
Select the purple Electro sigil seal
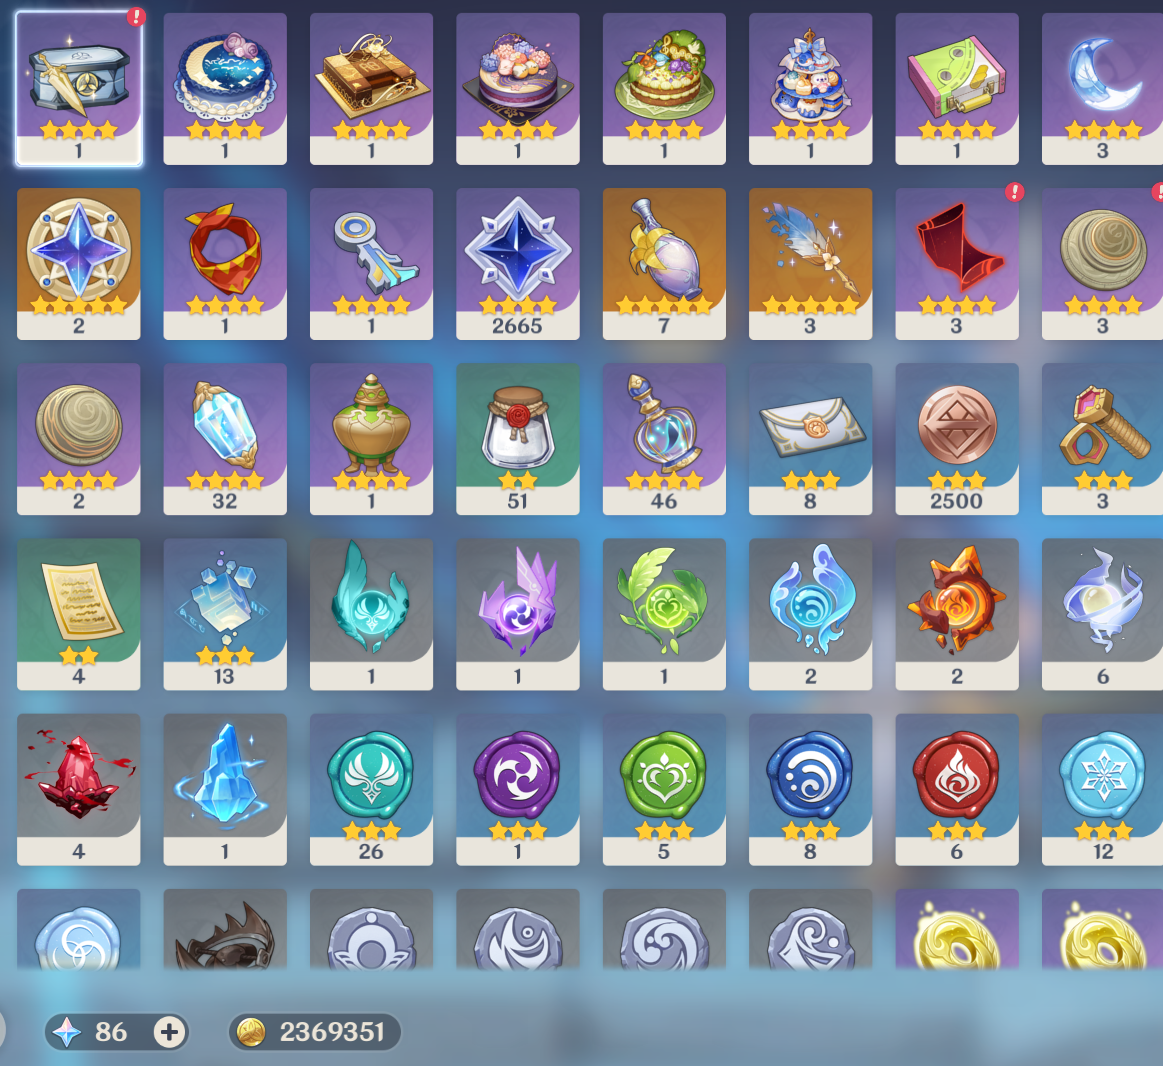click(518, 789)
